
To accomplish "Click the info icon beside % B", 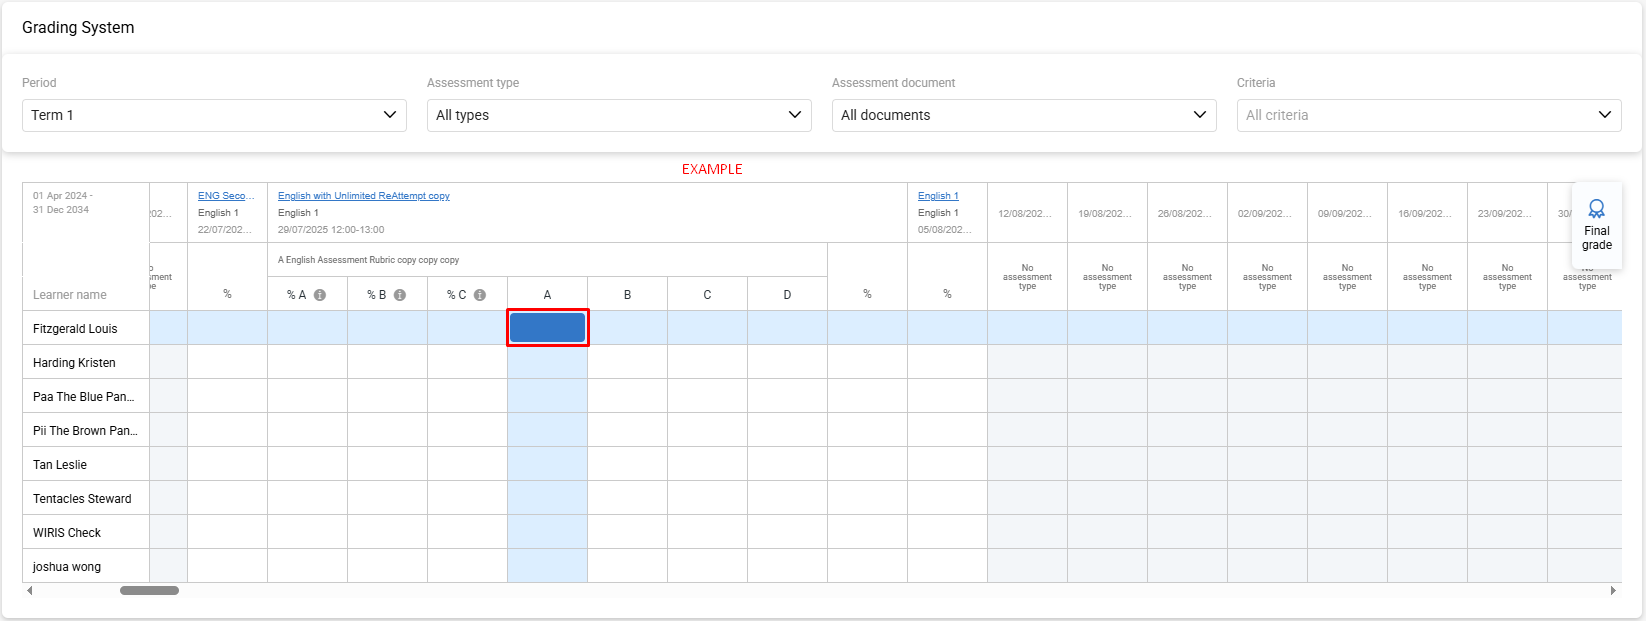I will (x=400, y=295).
